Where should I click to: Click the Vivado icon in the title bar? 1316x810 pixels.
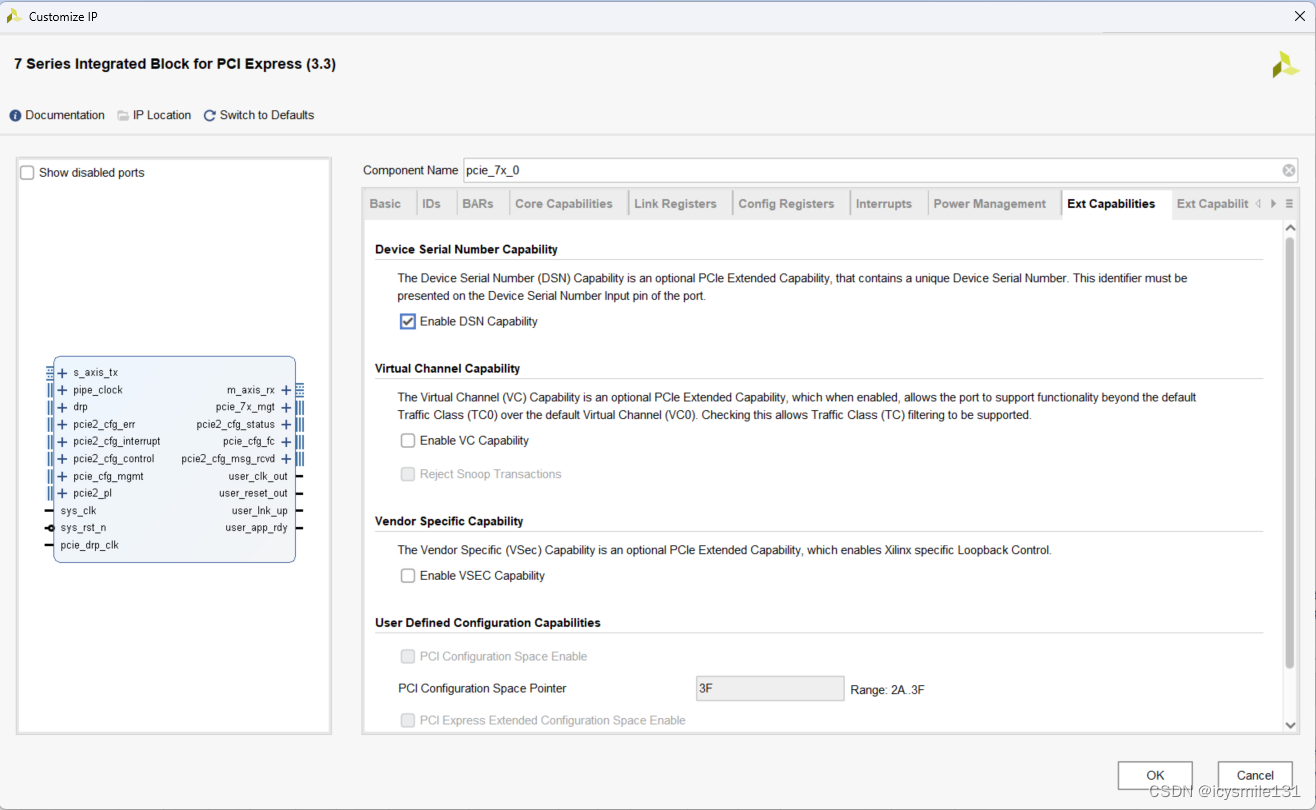[14, 17]
